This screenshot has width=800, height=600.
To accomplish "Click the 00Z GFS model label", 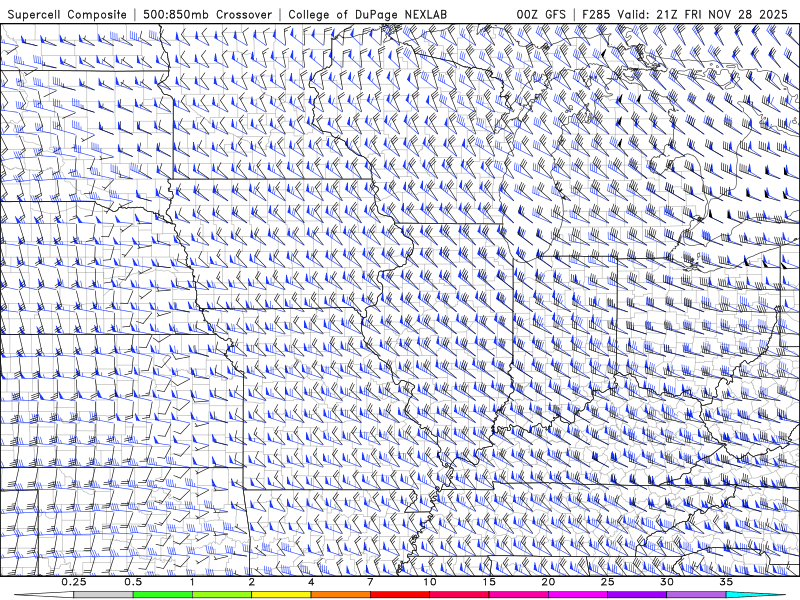I will click(541, 14).
